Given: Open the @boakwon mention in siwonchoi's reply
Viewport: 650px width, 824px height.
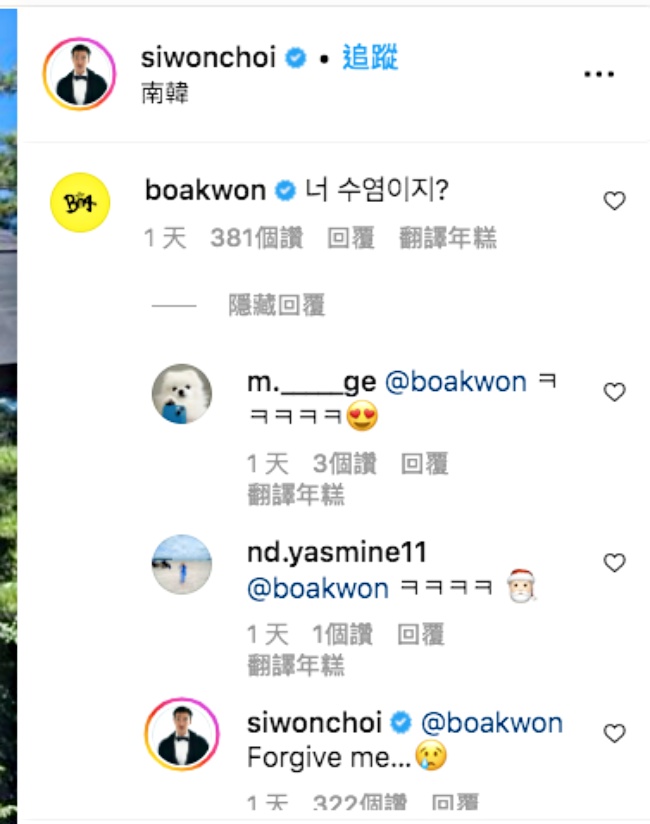Looking at the screenshot, I should (x=492, y=723).
